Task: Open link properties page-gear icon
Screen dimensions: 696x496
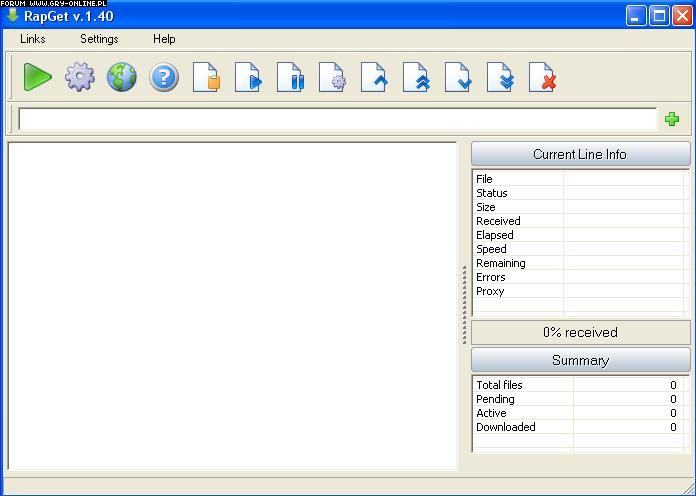Action: [332, 77]
